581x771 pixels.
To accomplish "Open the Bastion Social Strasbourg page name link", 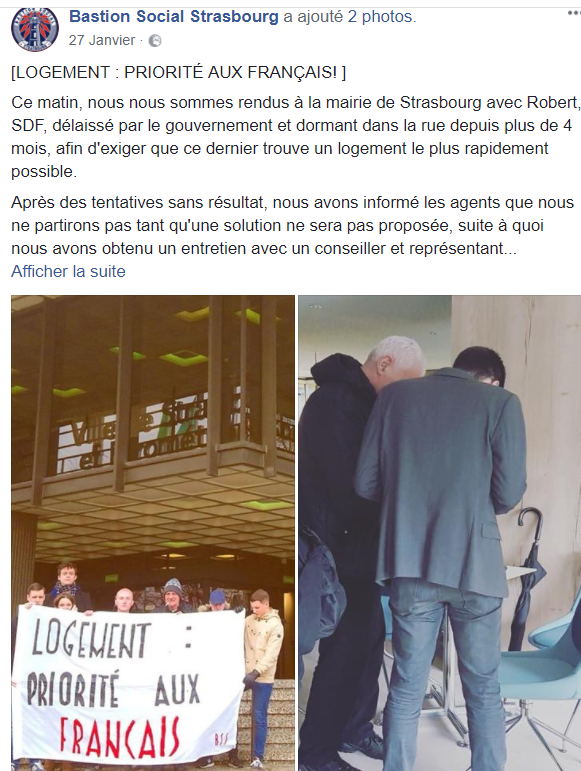I will click(x=174, y=16).
